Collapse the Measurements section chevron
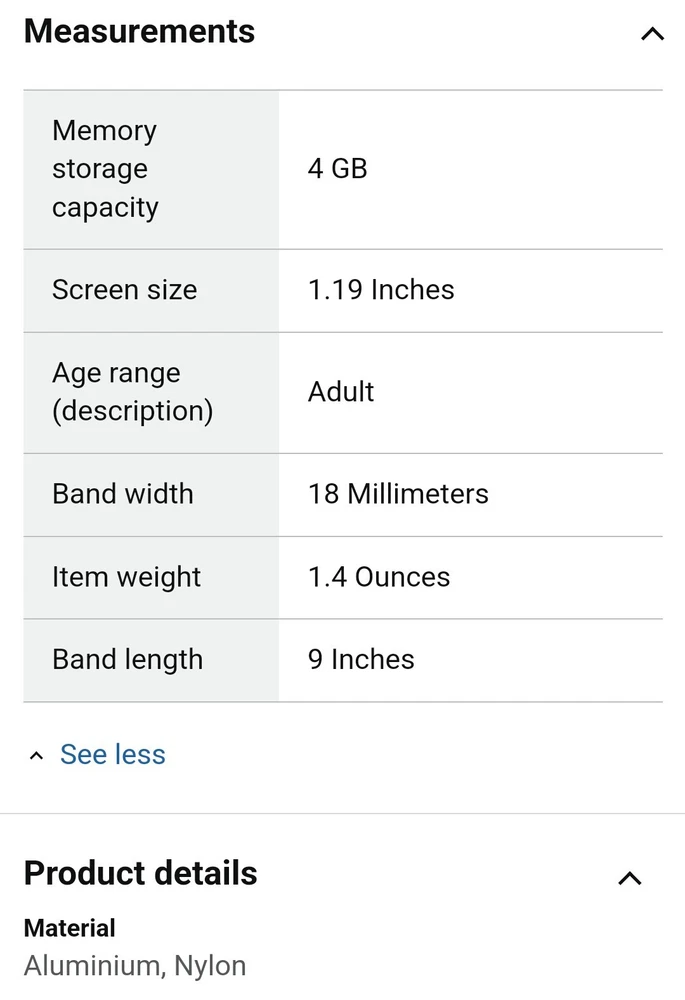 pos(651,34)
